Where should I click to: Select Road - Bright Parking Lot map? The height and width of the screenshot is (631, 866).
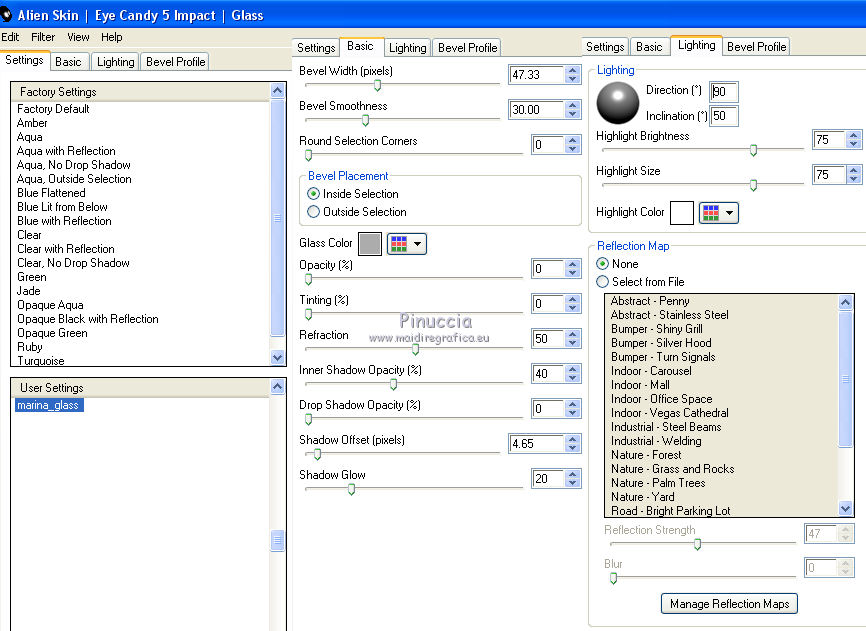tap(670, 511)
